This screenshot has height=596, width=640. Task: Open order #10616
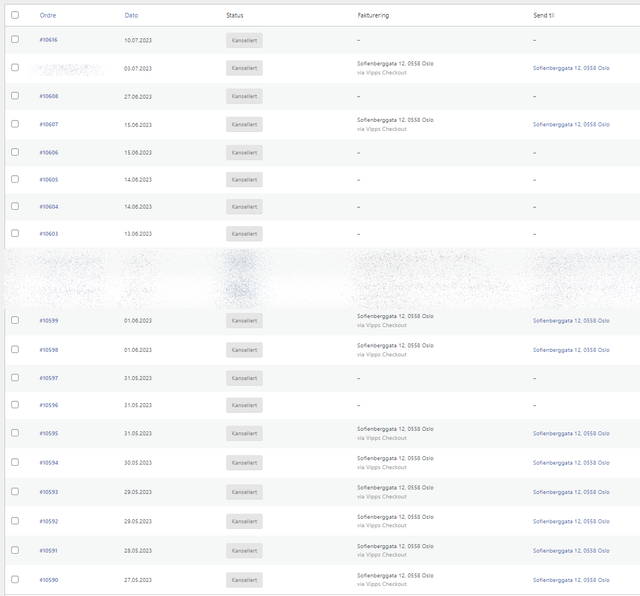pos(49,40)
